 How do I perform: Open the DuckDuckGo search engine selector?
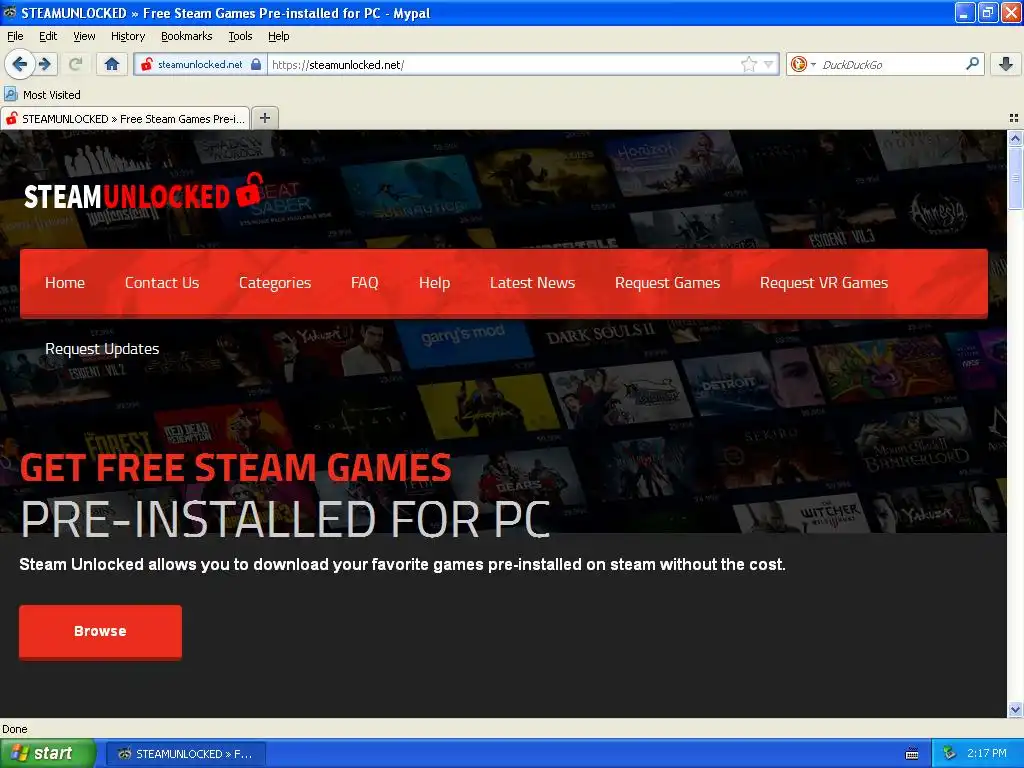tap(803, 64)
